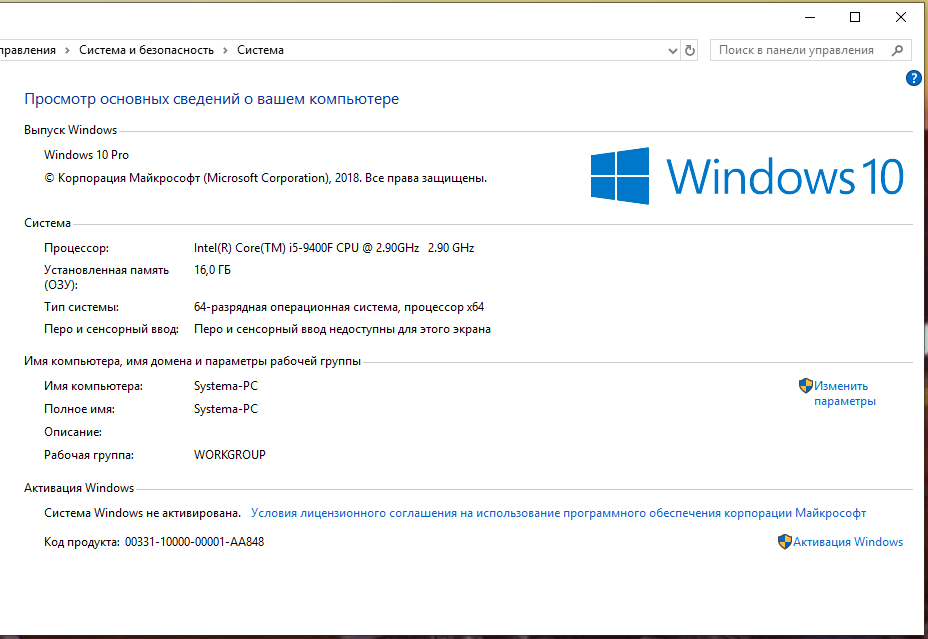Viewport: 928px width, 639px height.
Task: Select the Полное имя value Systema-PC
Action: click(226, 409)
